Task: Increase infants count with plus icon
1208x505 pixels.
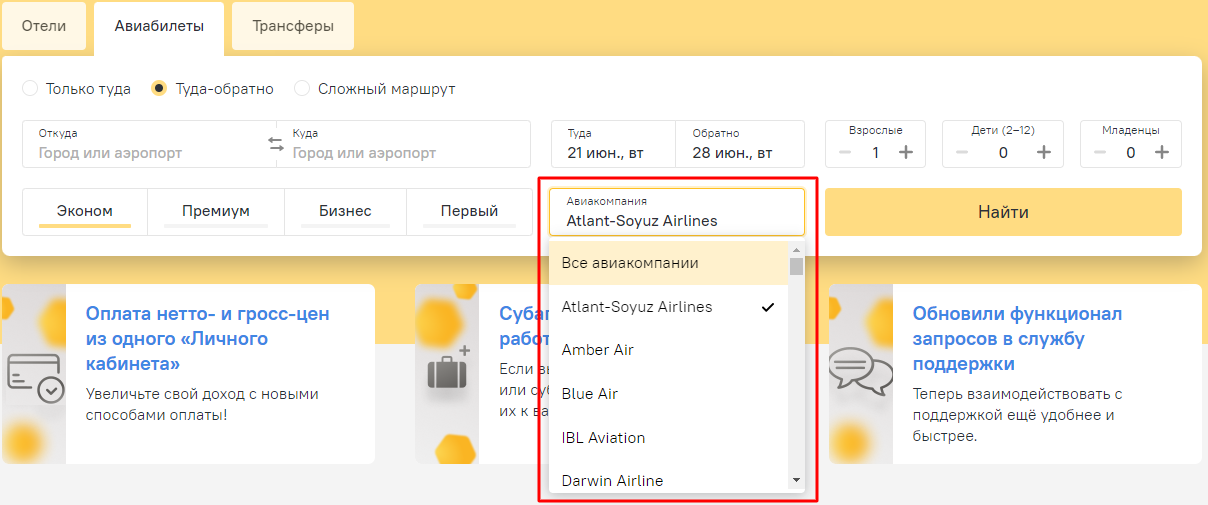Action: (x=1161, y=152)
